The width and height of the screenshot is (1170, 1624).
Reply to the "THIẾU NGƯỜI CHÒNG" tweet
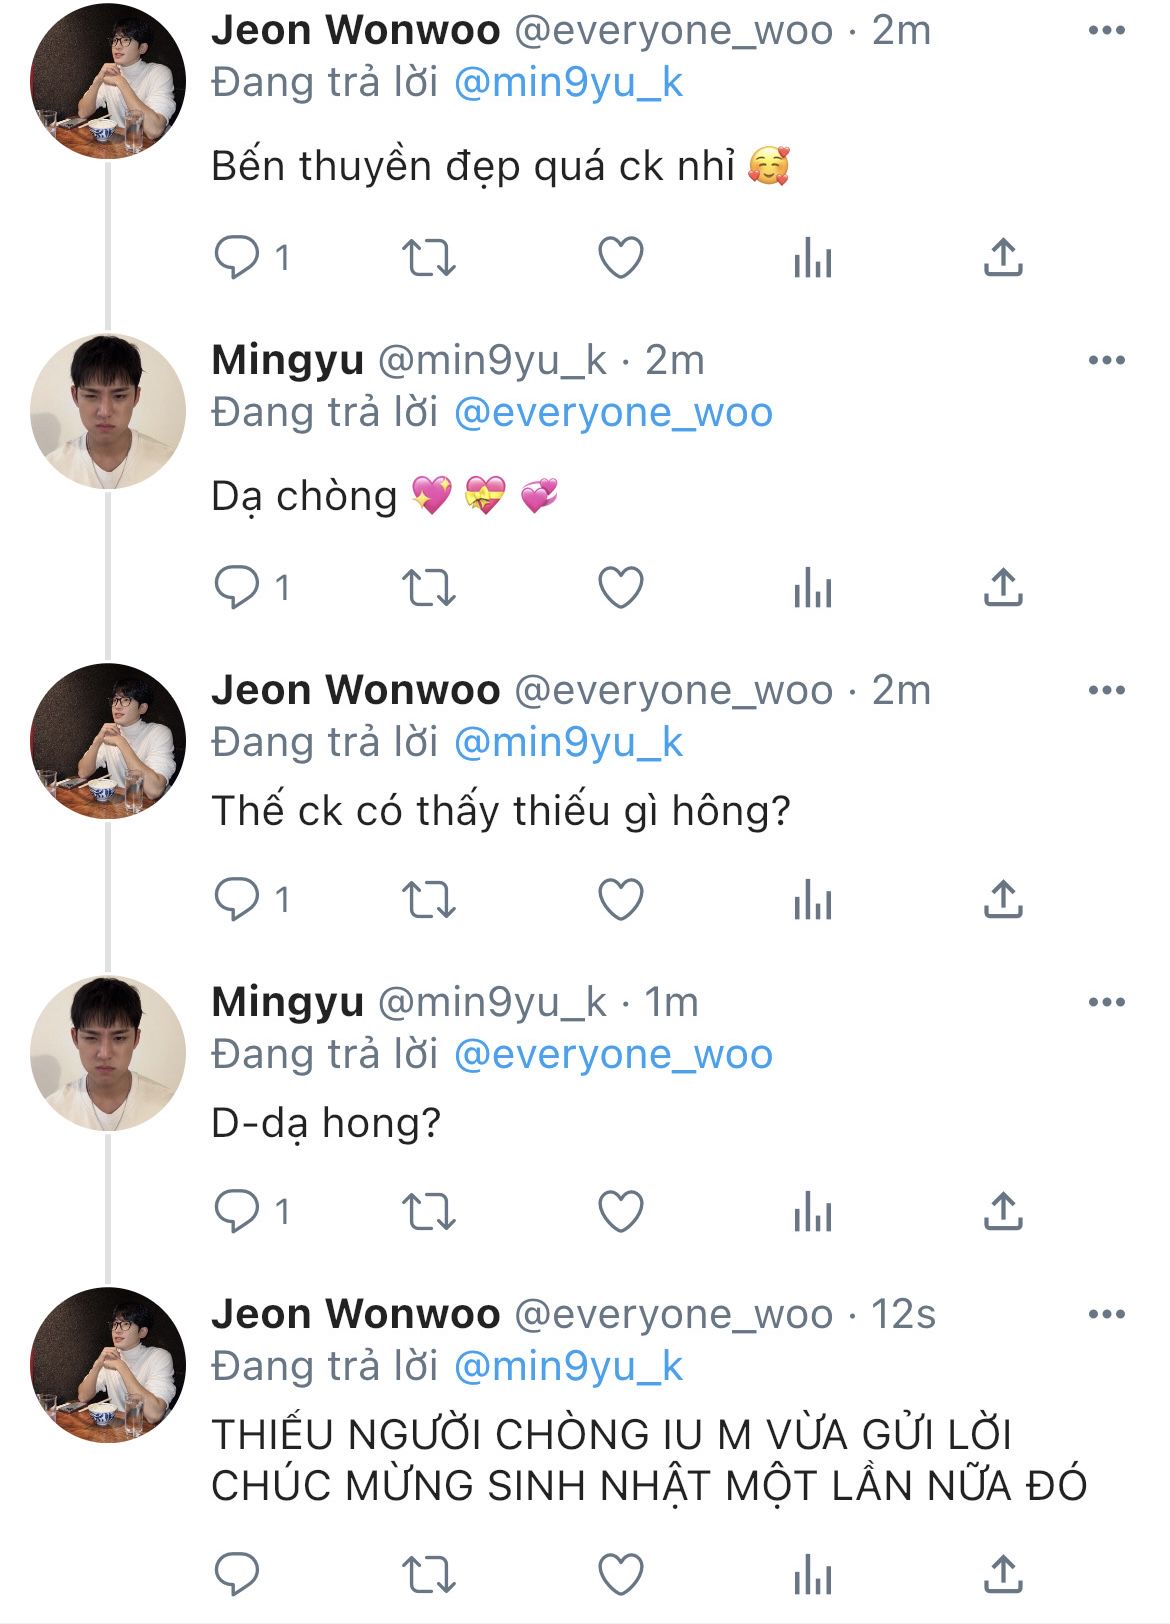pyautogui.click(x=237, y=1575)
